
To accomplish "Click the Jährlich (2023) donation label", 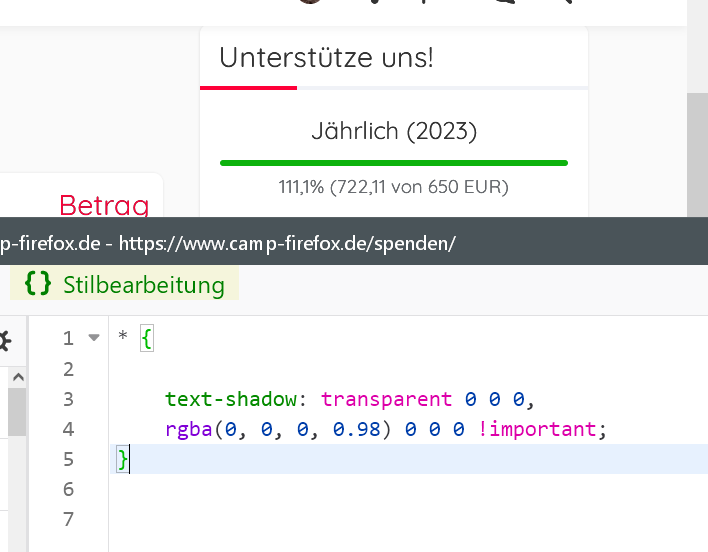I will pyautogui.click(x=394, y=131).
